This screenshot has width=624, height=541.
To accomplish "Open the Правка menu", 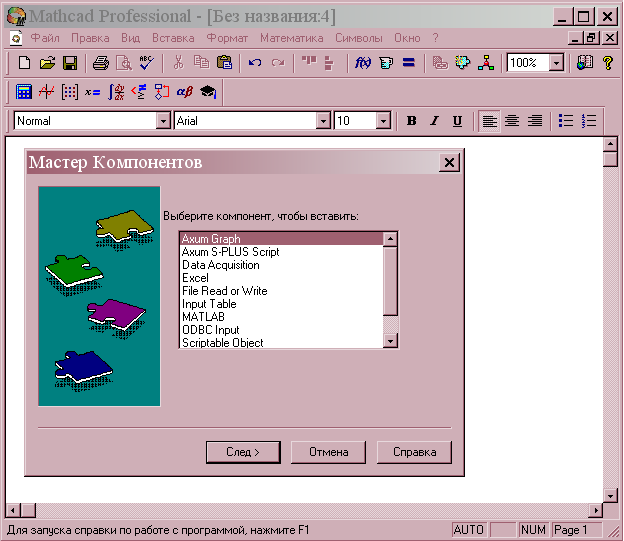I will (x=90, y=38).
